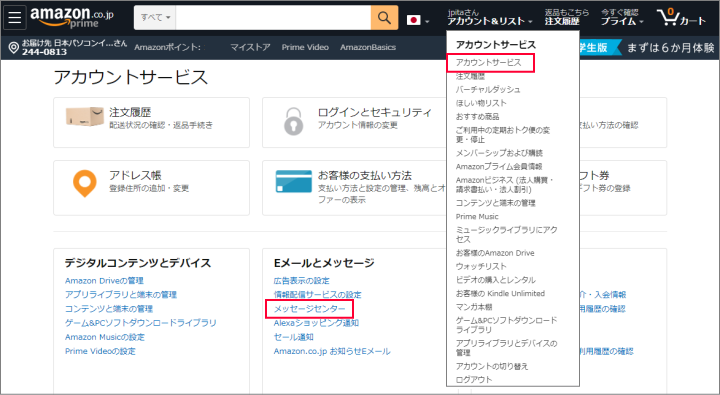This screenshot has width=720, height=395.
Task: Select Prime Music in dropdown menu
Action: click(x=477, y=216)
